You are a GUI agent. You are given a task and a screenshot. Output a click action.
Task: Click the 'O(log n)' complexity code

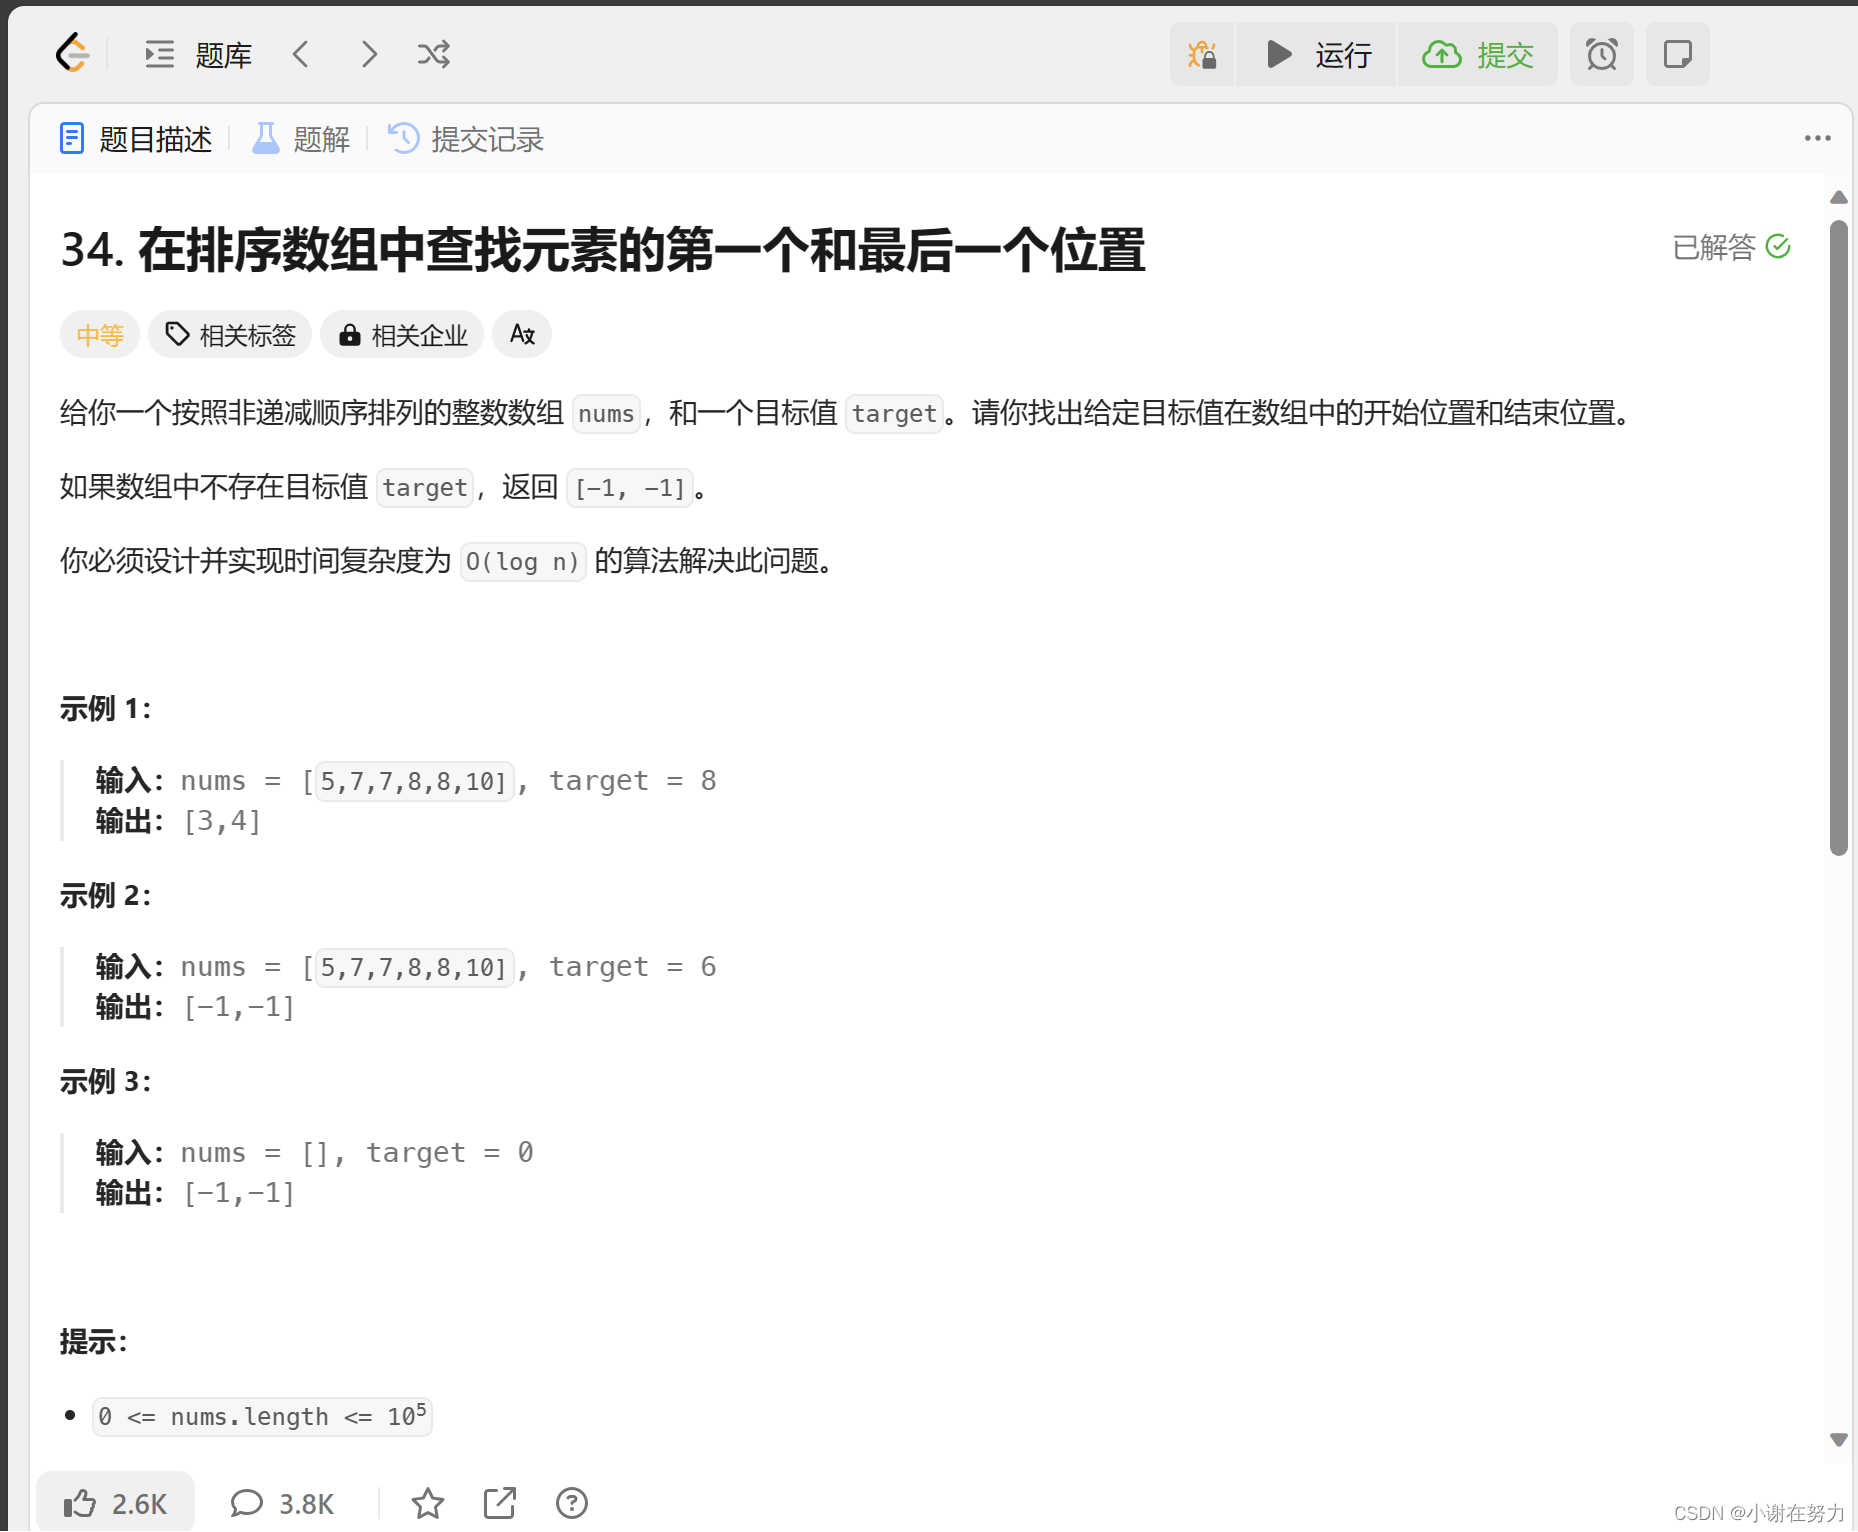tap(522, 562)
